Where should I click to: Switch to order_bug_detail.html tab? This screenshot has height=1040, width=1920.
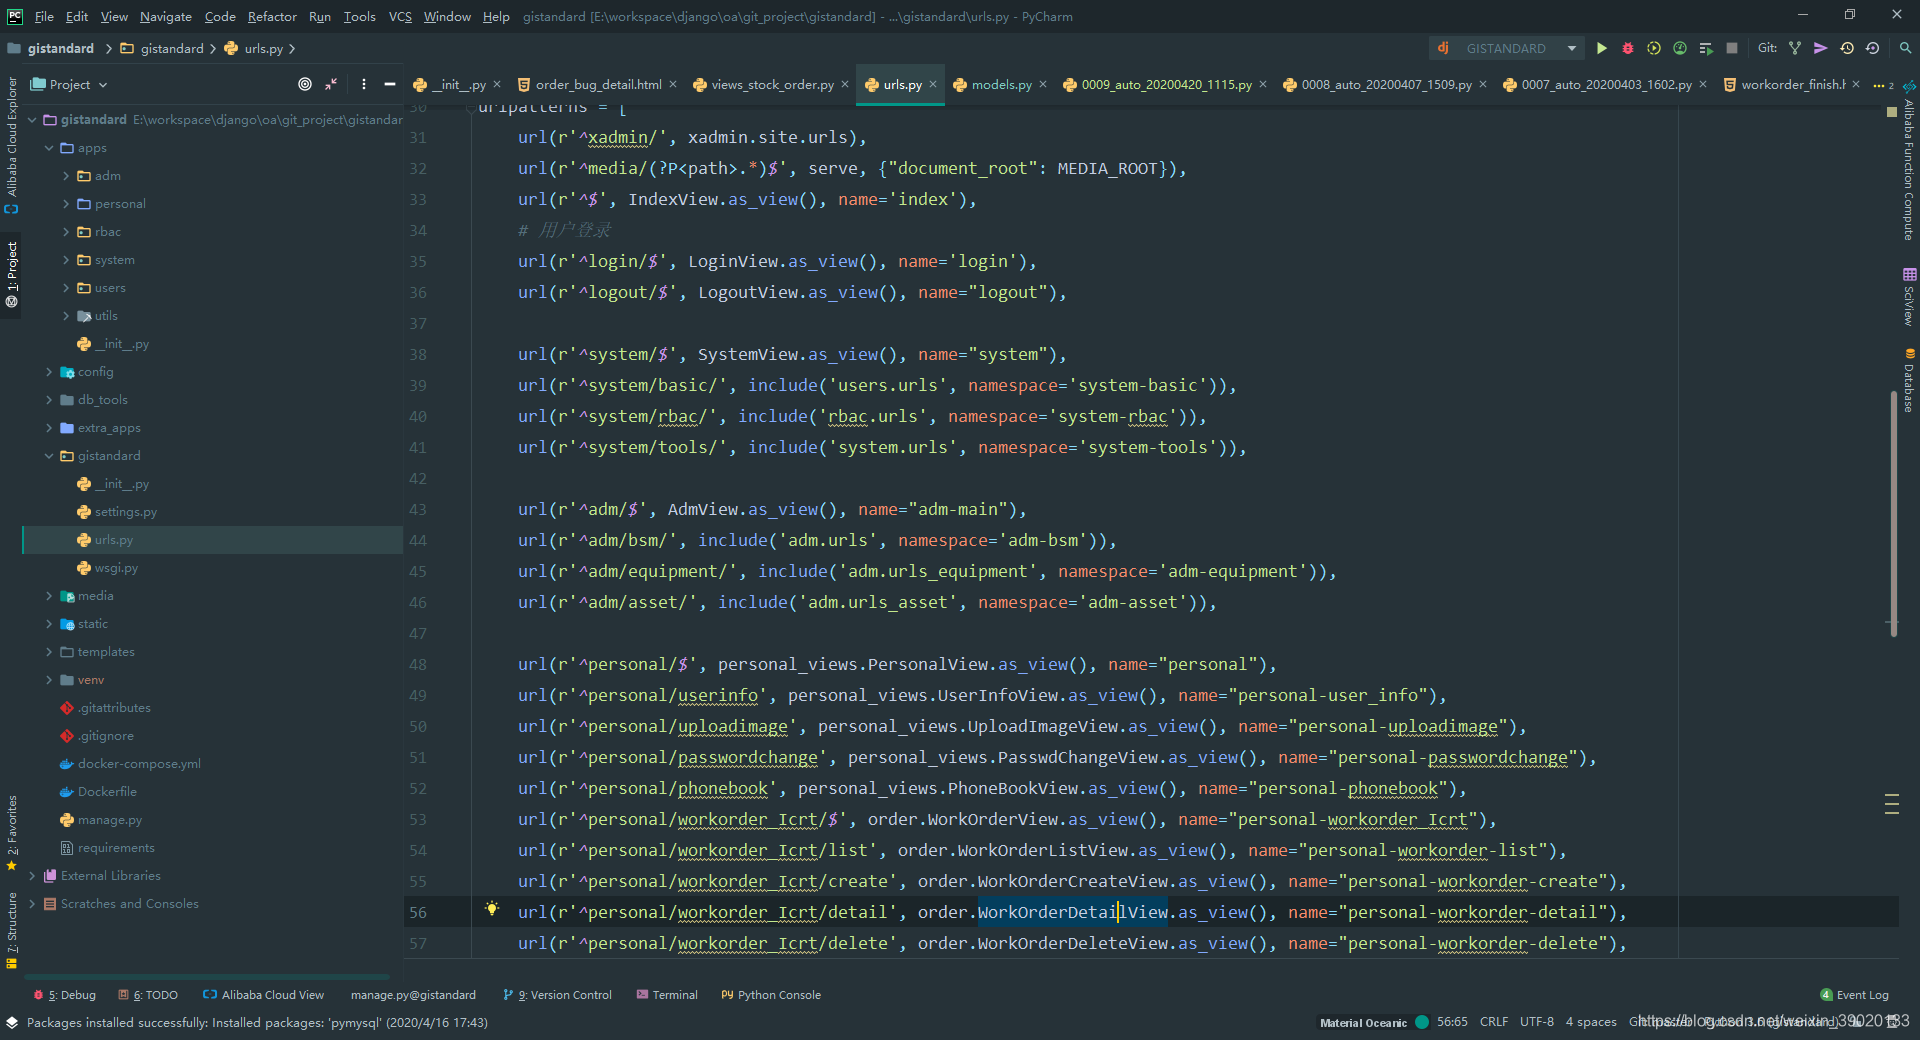[597, 85]
